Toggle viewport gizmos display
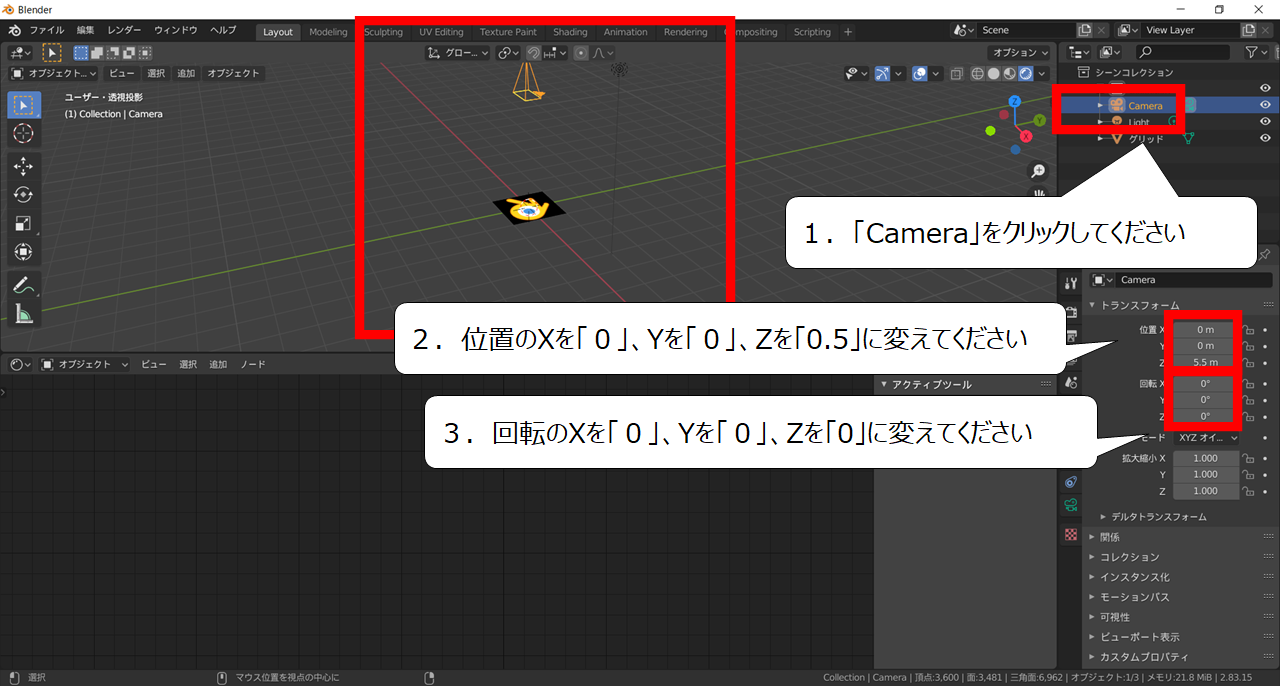 point(883,73)
